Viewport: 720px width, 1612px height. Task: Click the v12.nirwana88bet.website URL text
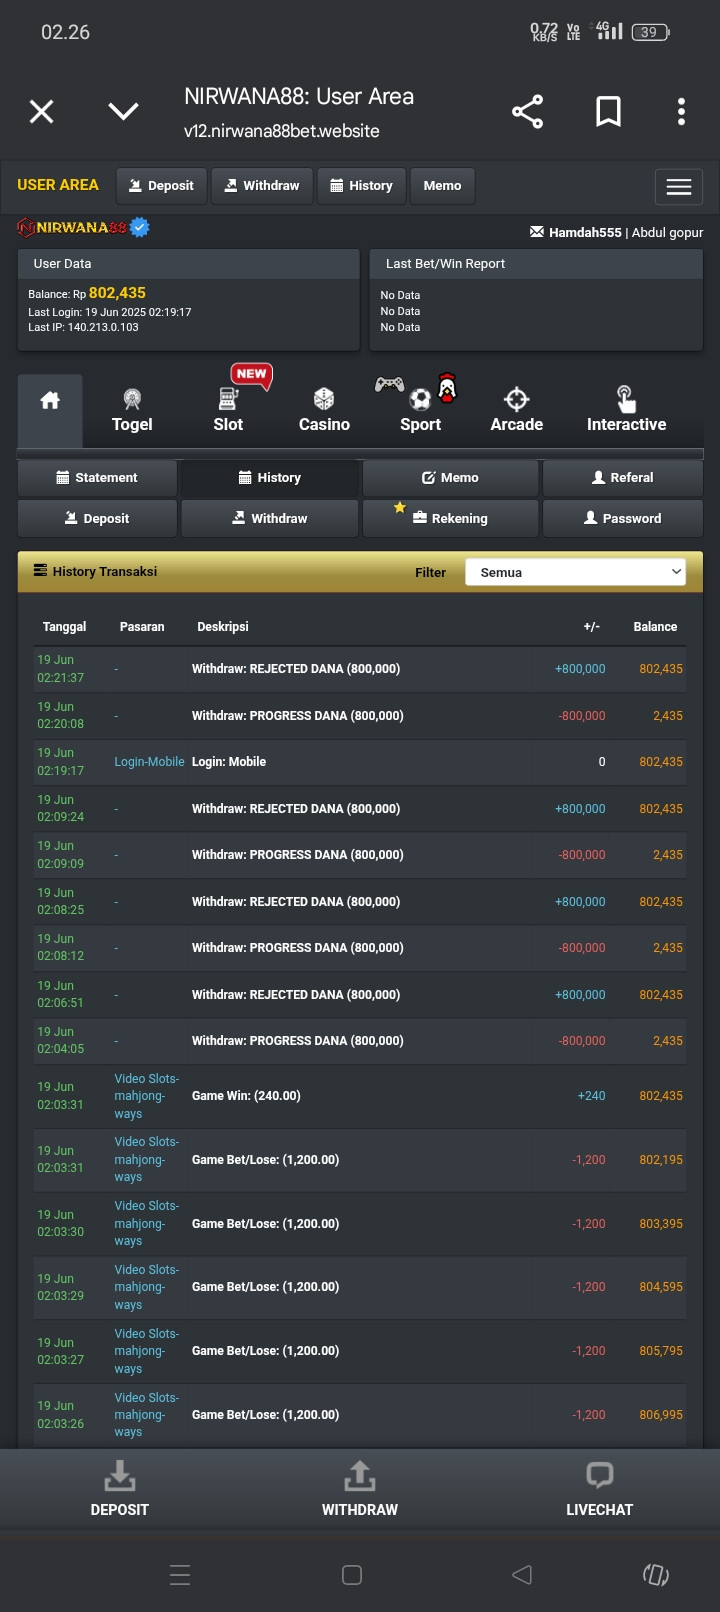[282, 131]
